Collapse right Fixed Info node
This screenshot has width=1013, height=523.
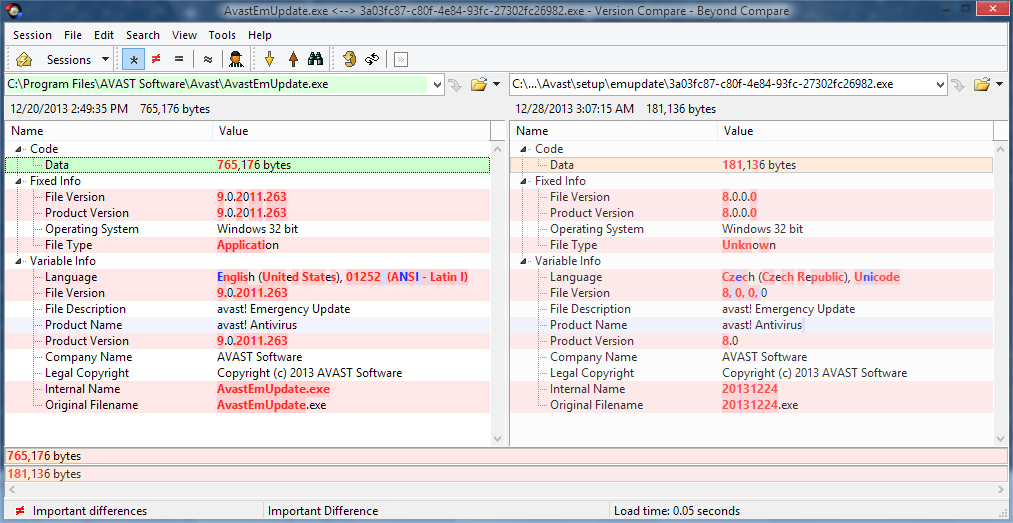pos(524,181)
